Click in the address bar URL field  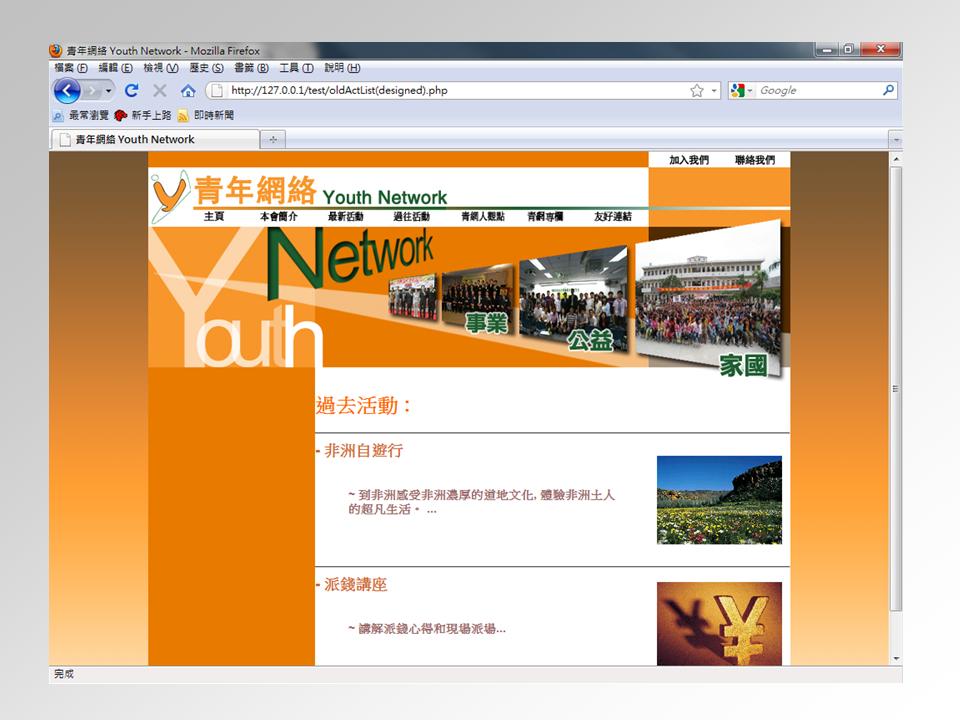[450, 91]
